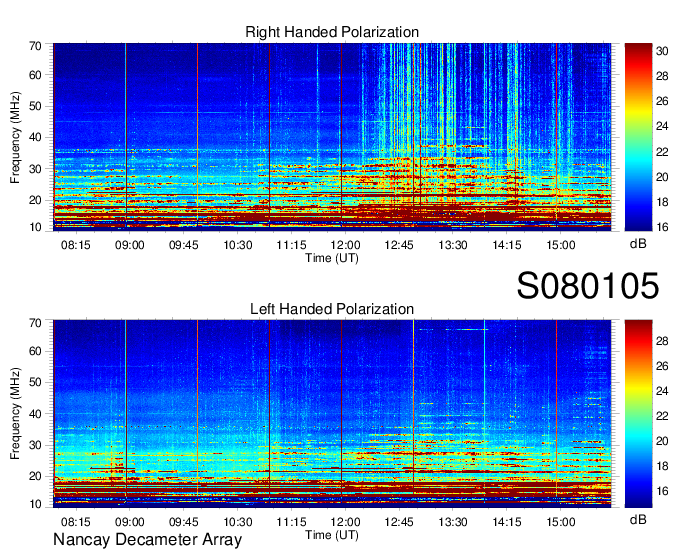The image size is (680, 552).
Task: Click the 12:00 tick under the Right Handed plot
Action: pyautogui.click(x=345, y=245)
